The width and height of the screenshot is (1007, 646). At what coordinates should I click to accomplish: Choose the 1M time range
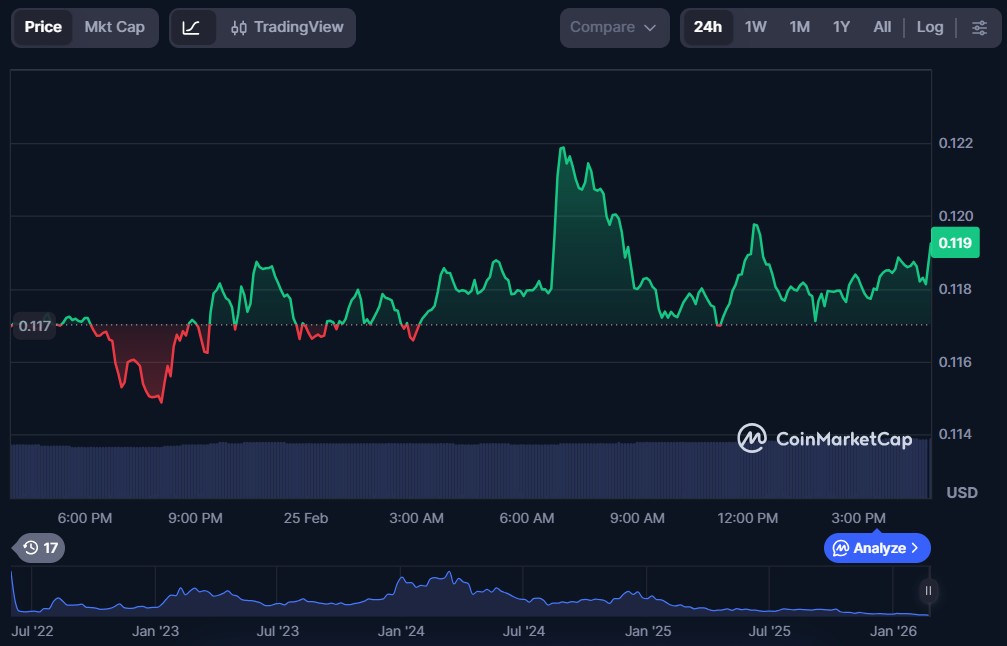799,28
